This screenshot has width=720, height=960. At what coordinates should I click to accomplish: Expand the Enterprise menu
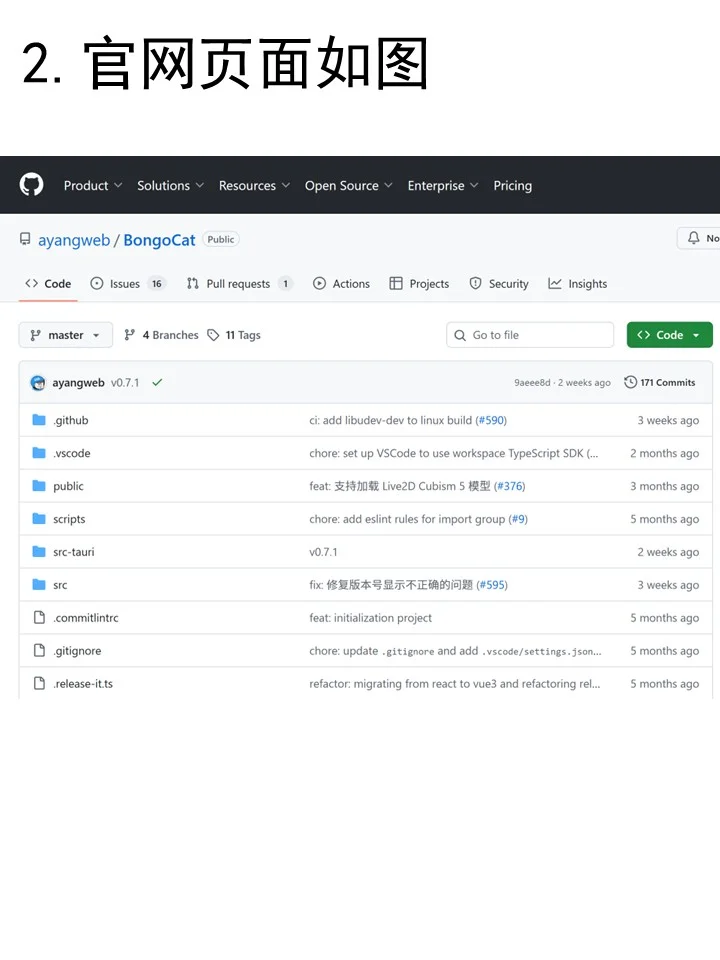(443, 186)
